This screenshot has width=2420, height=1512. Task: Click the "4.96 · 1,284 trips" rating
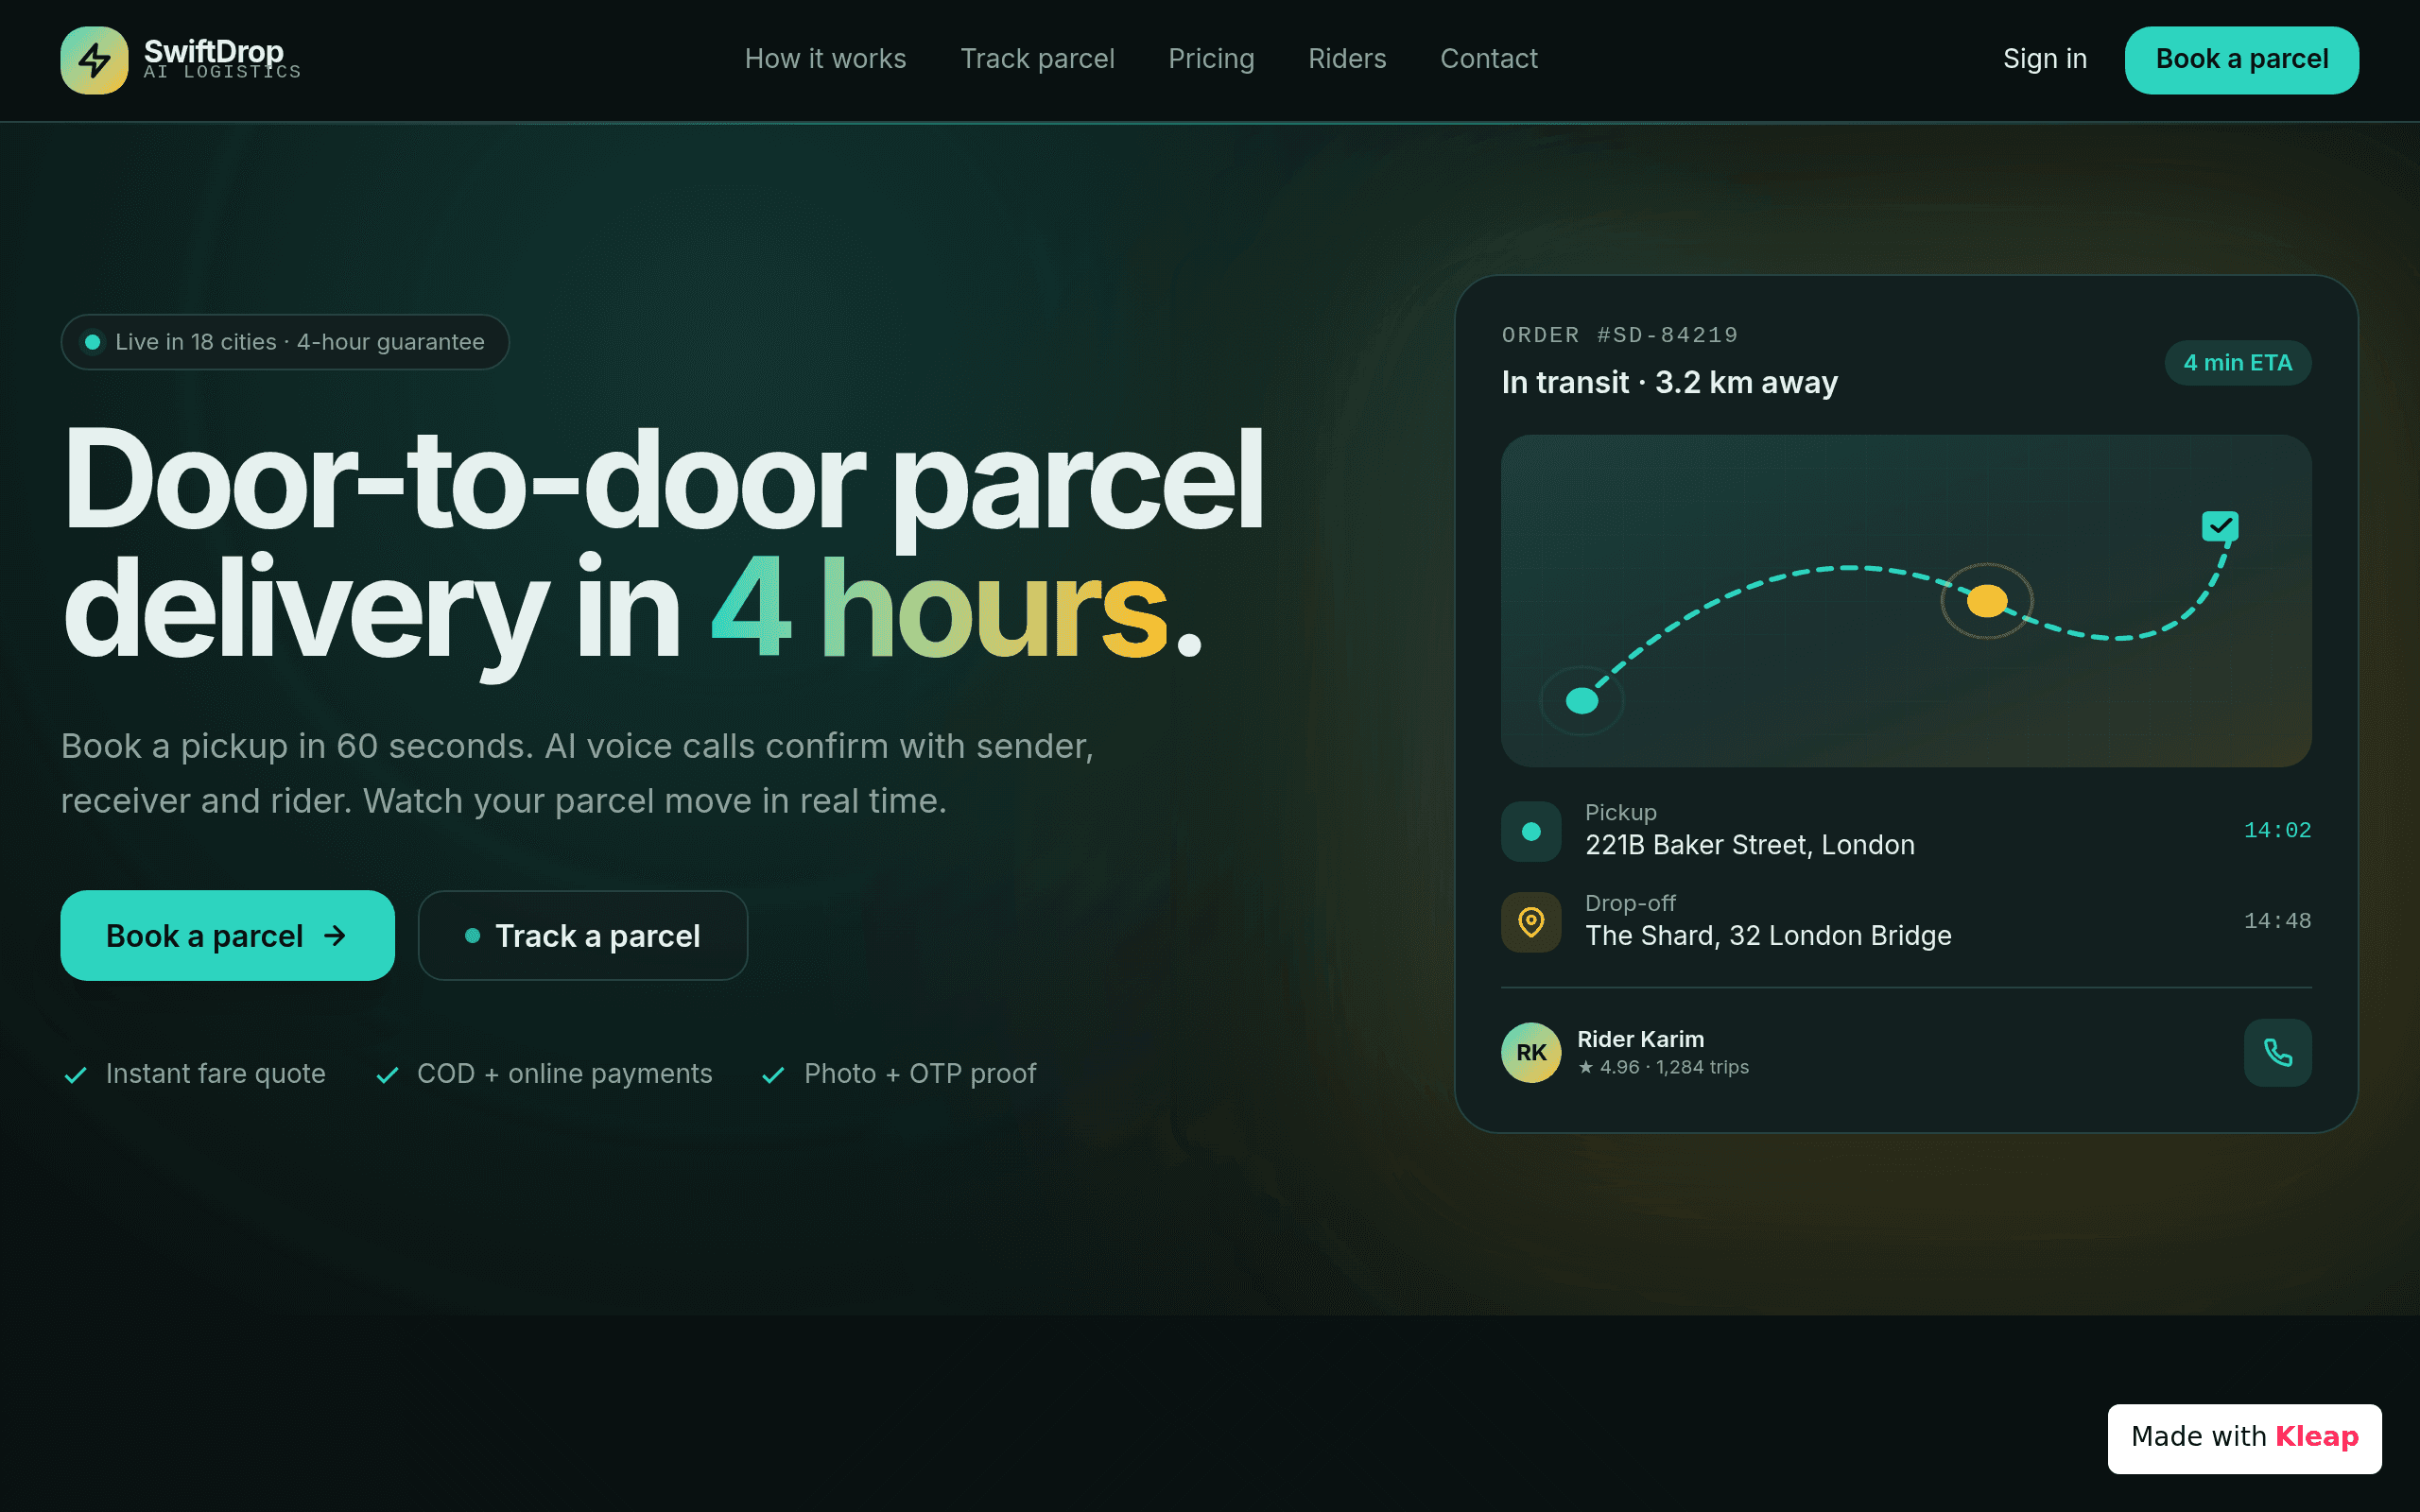1663,1068
